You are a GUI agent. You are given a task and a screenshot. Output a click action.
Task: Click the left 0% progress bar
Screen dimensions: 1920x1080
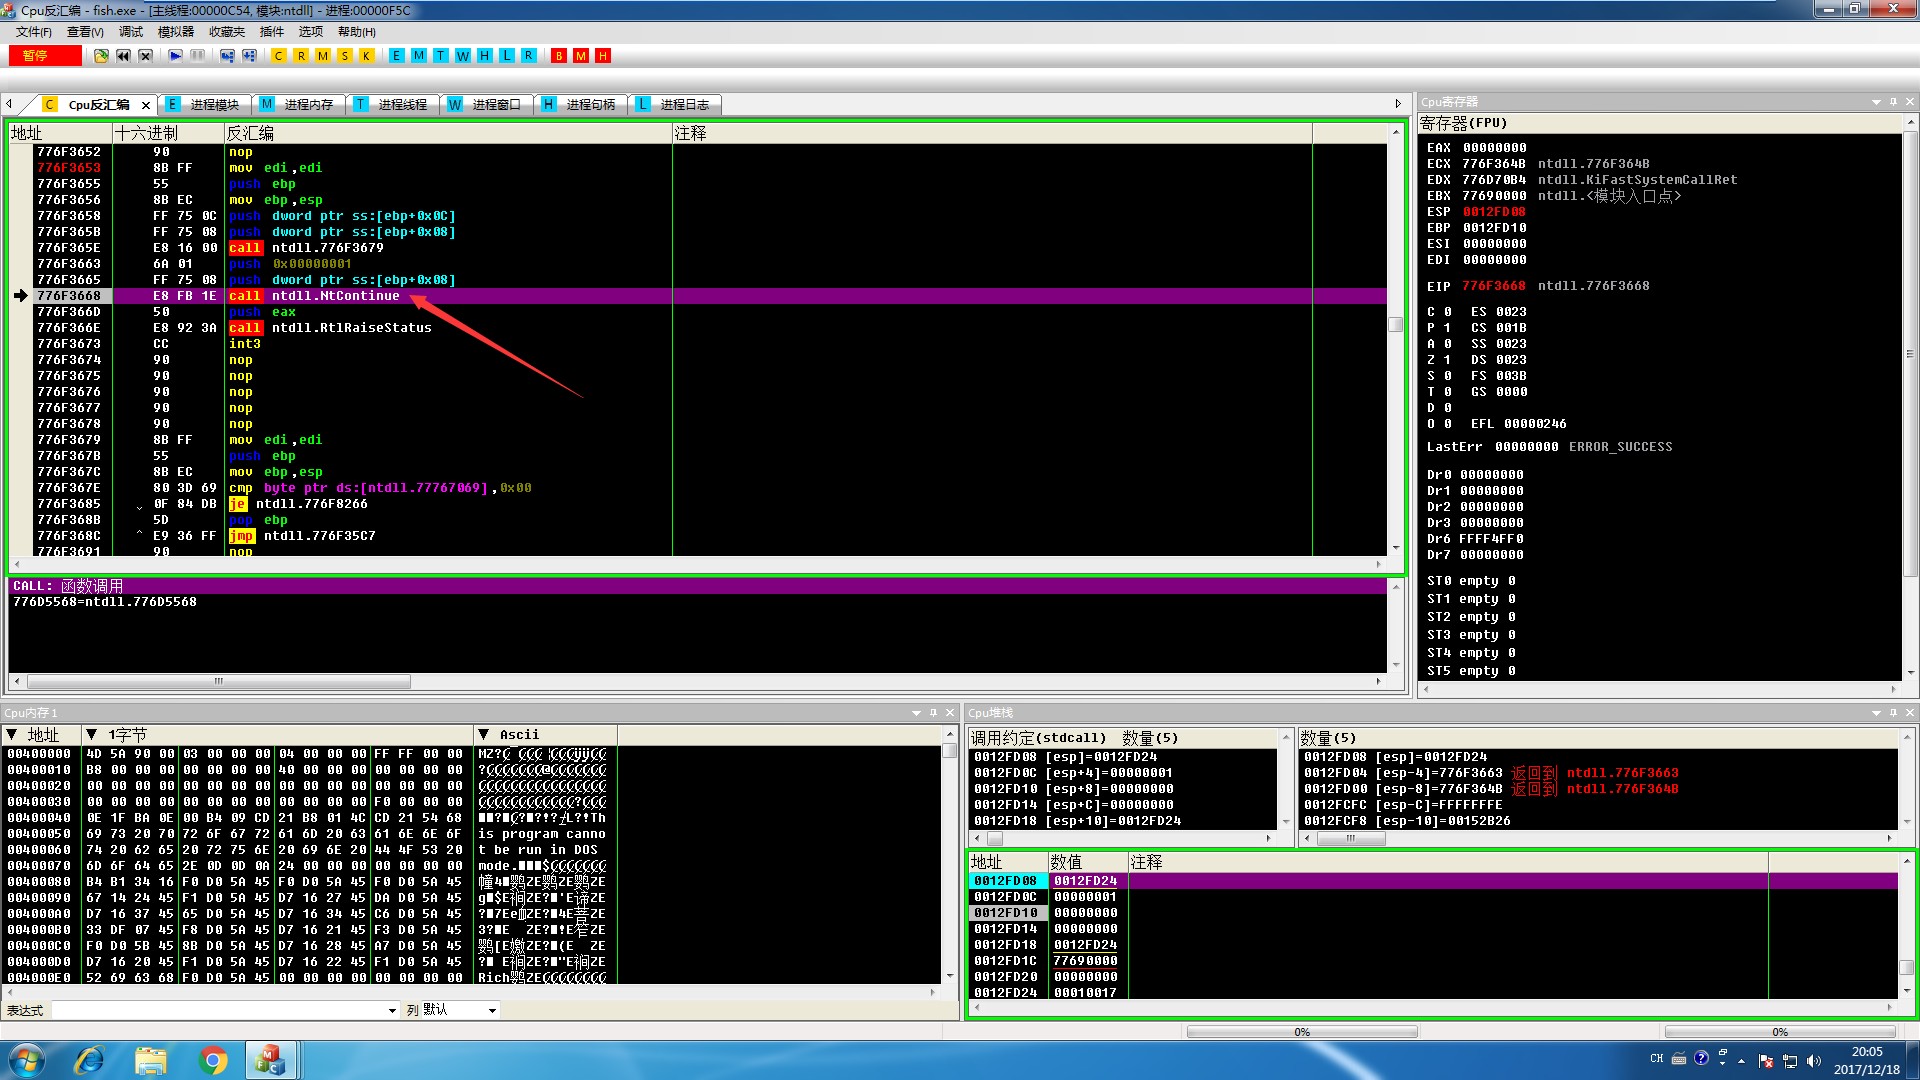(x=1302, y=1031)
